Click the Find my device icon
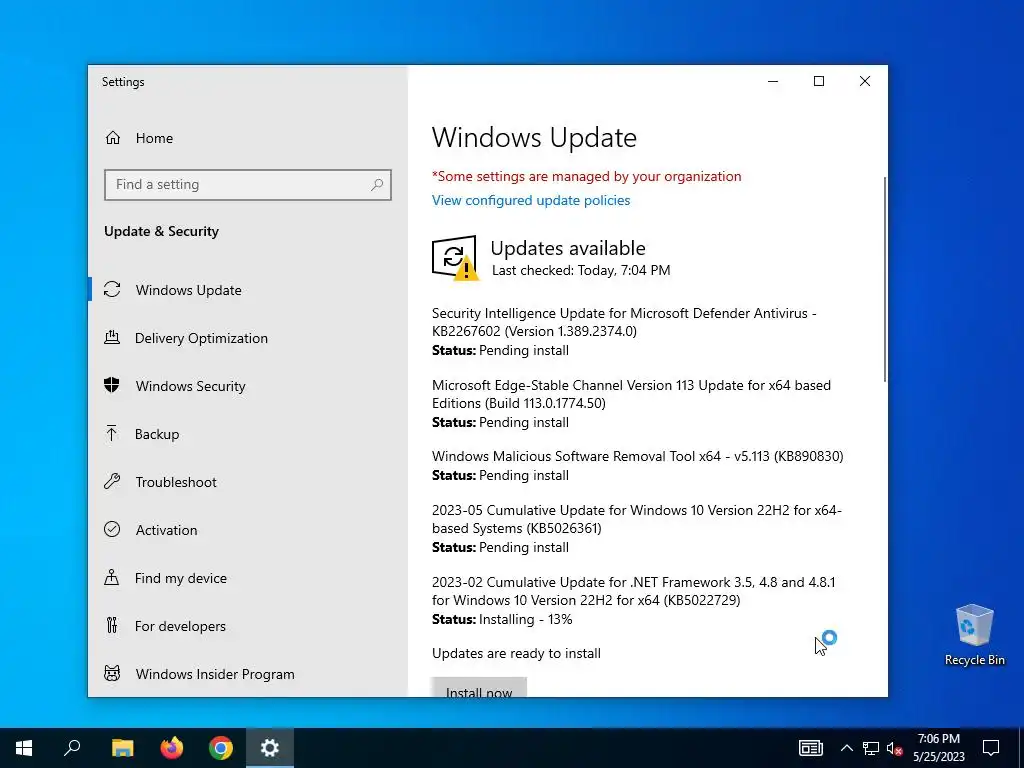Viewport: 1024px width, 768px height. pyautogui.click(x=112, y=577)
